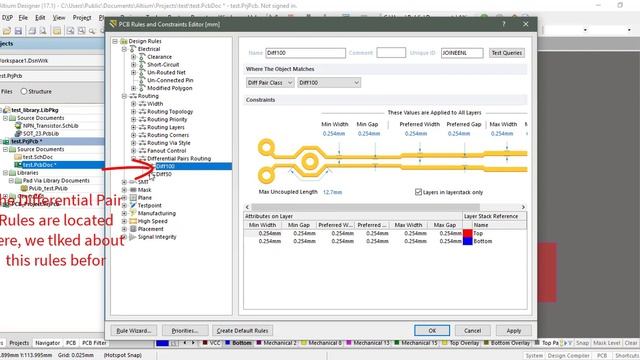Select PvLib_test.PvLib library file
Viewport: 640px width, 360px height.
(48, 189)
